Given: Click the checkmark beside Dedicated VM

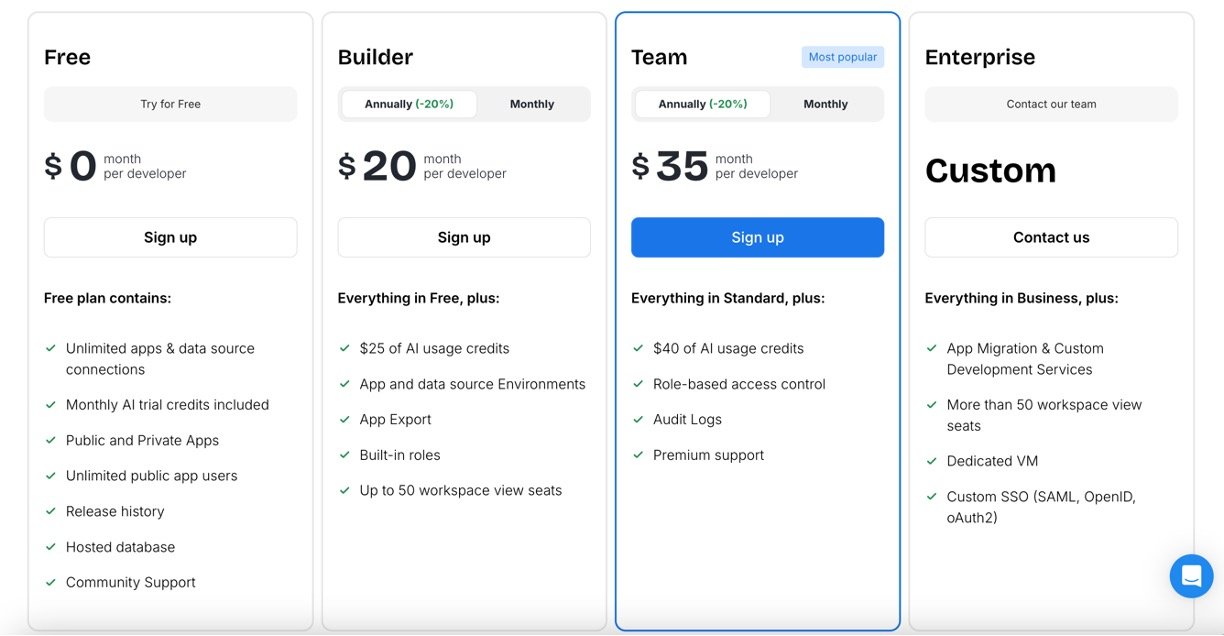Looking at the screenshot, I should pos(932,461).
